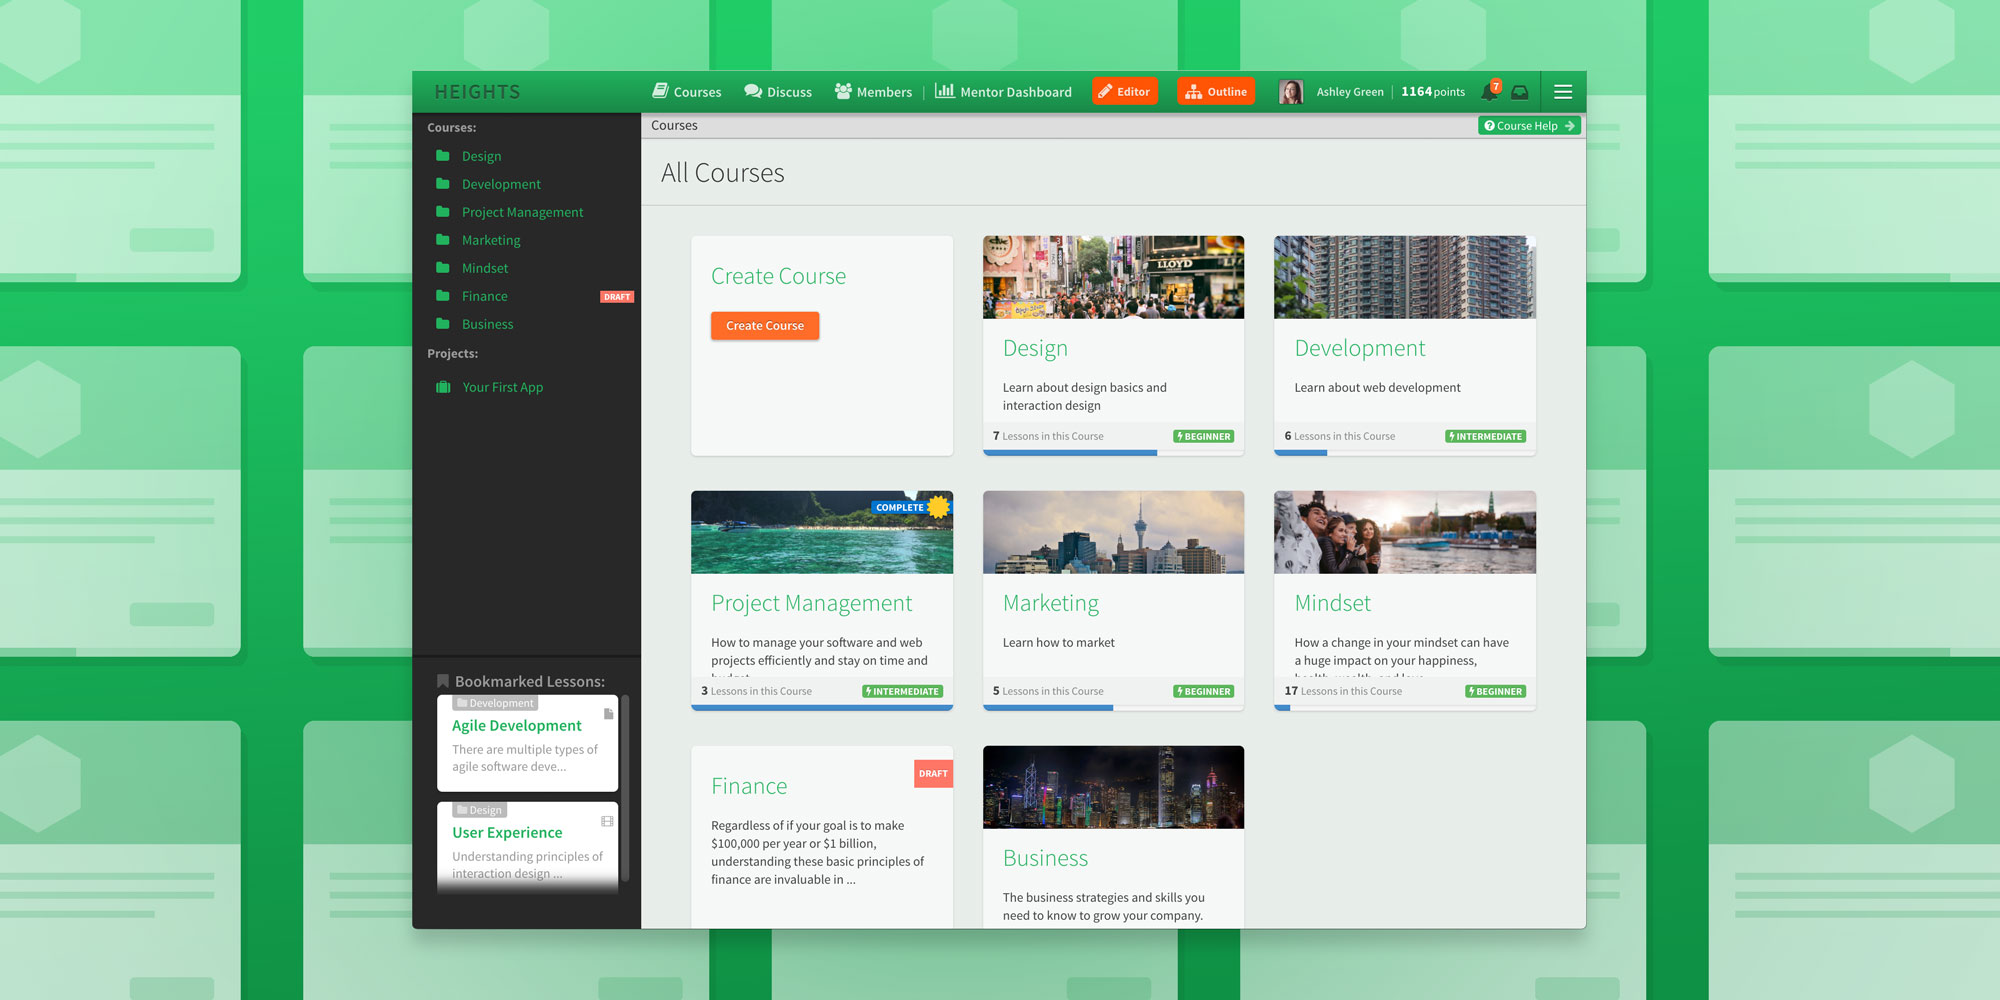Click the 1164 points counter

pos(1433,92)
